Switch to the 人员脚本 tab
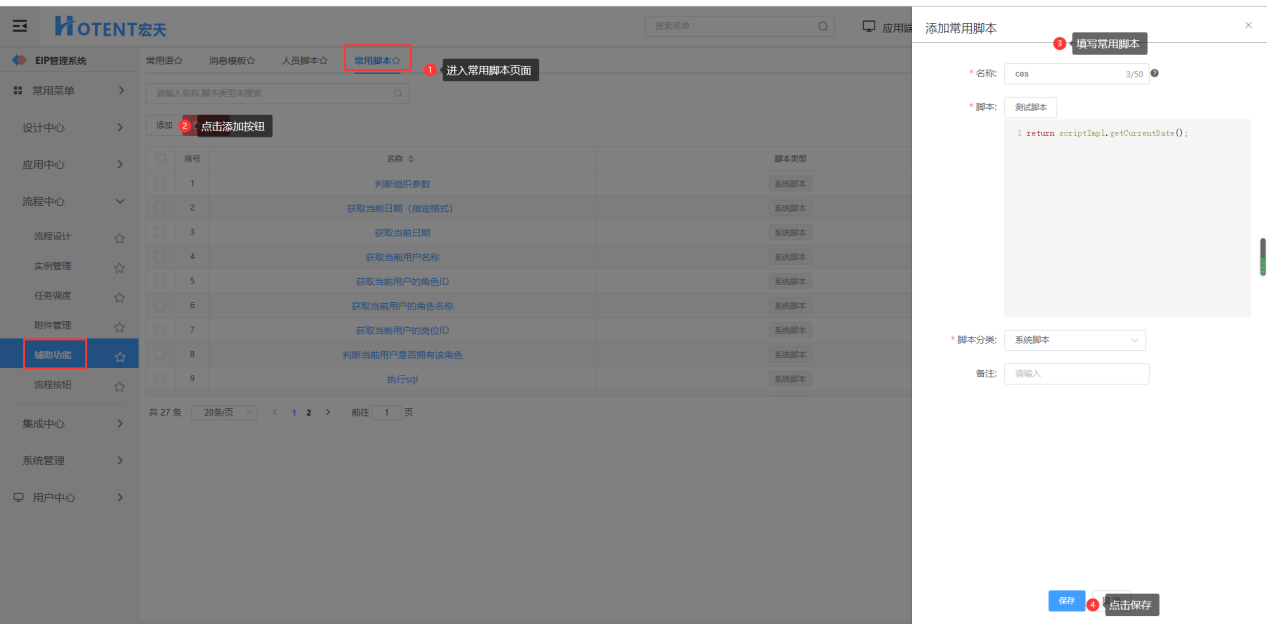Screen dimensions: 1267x624 tap(304, 61)
